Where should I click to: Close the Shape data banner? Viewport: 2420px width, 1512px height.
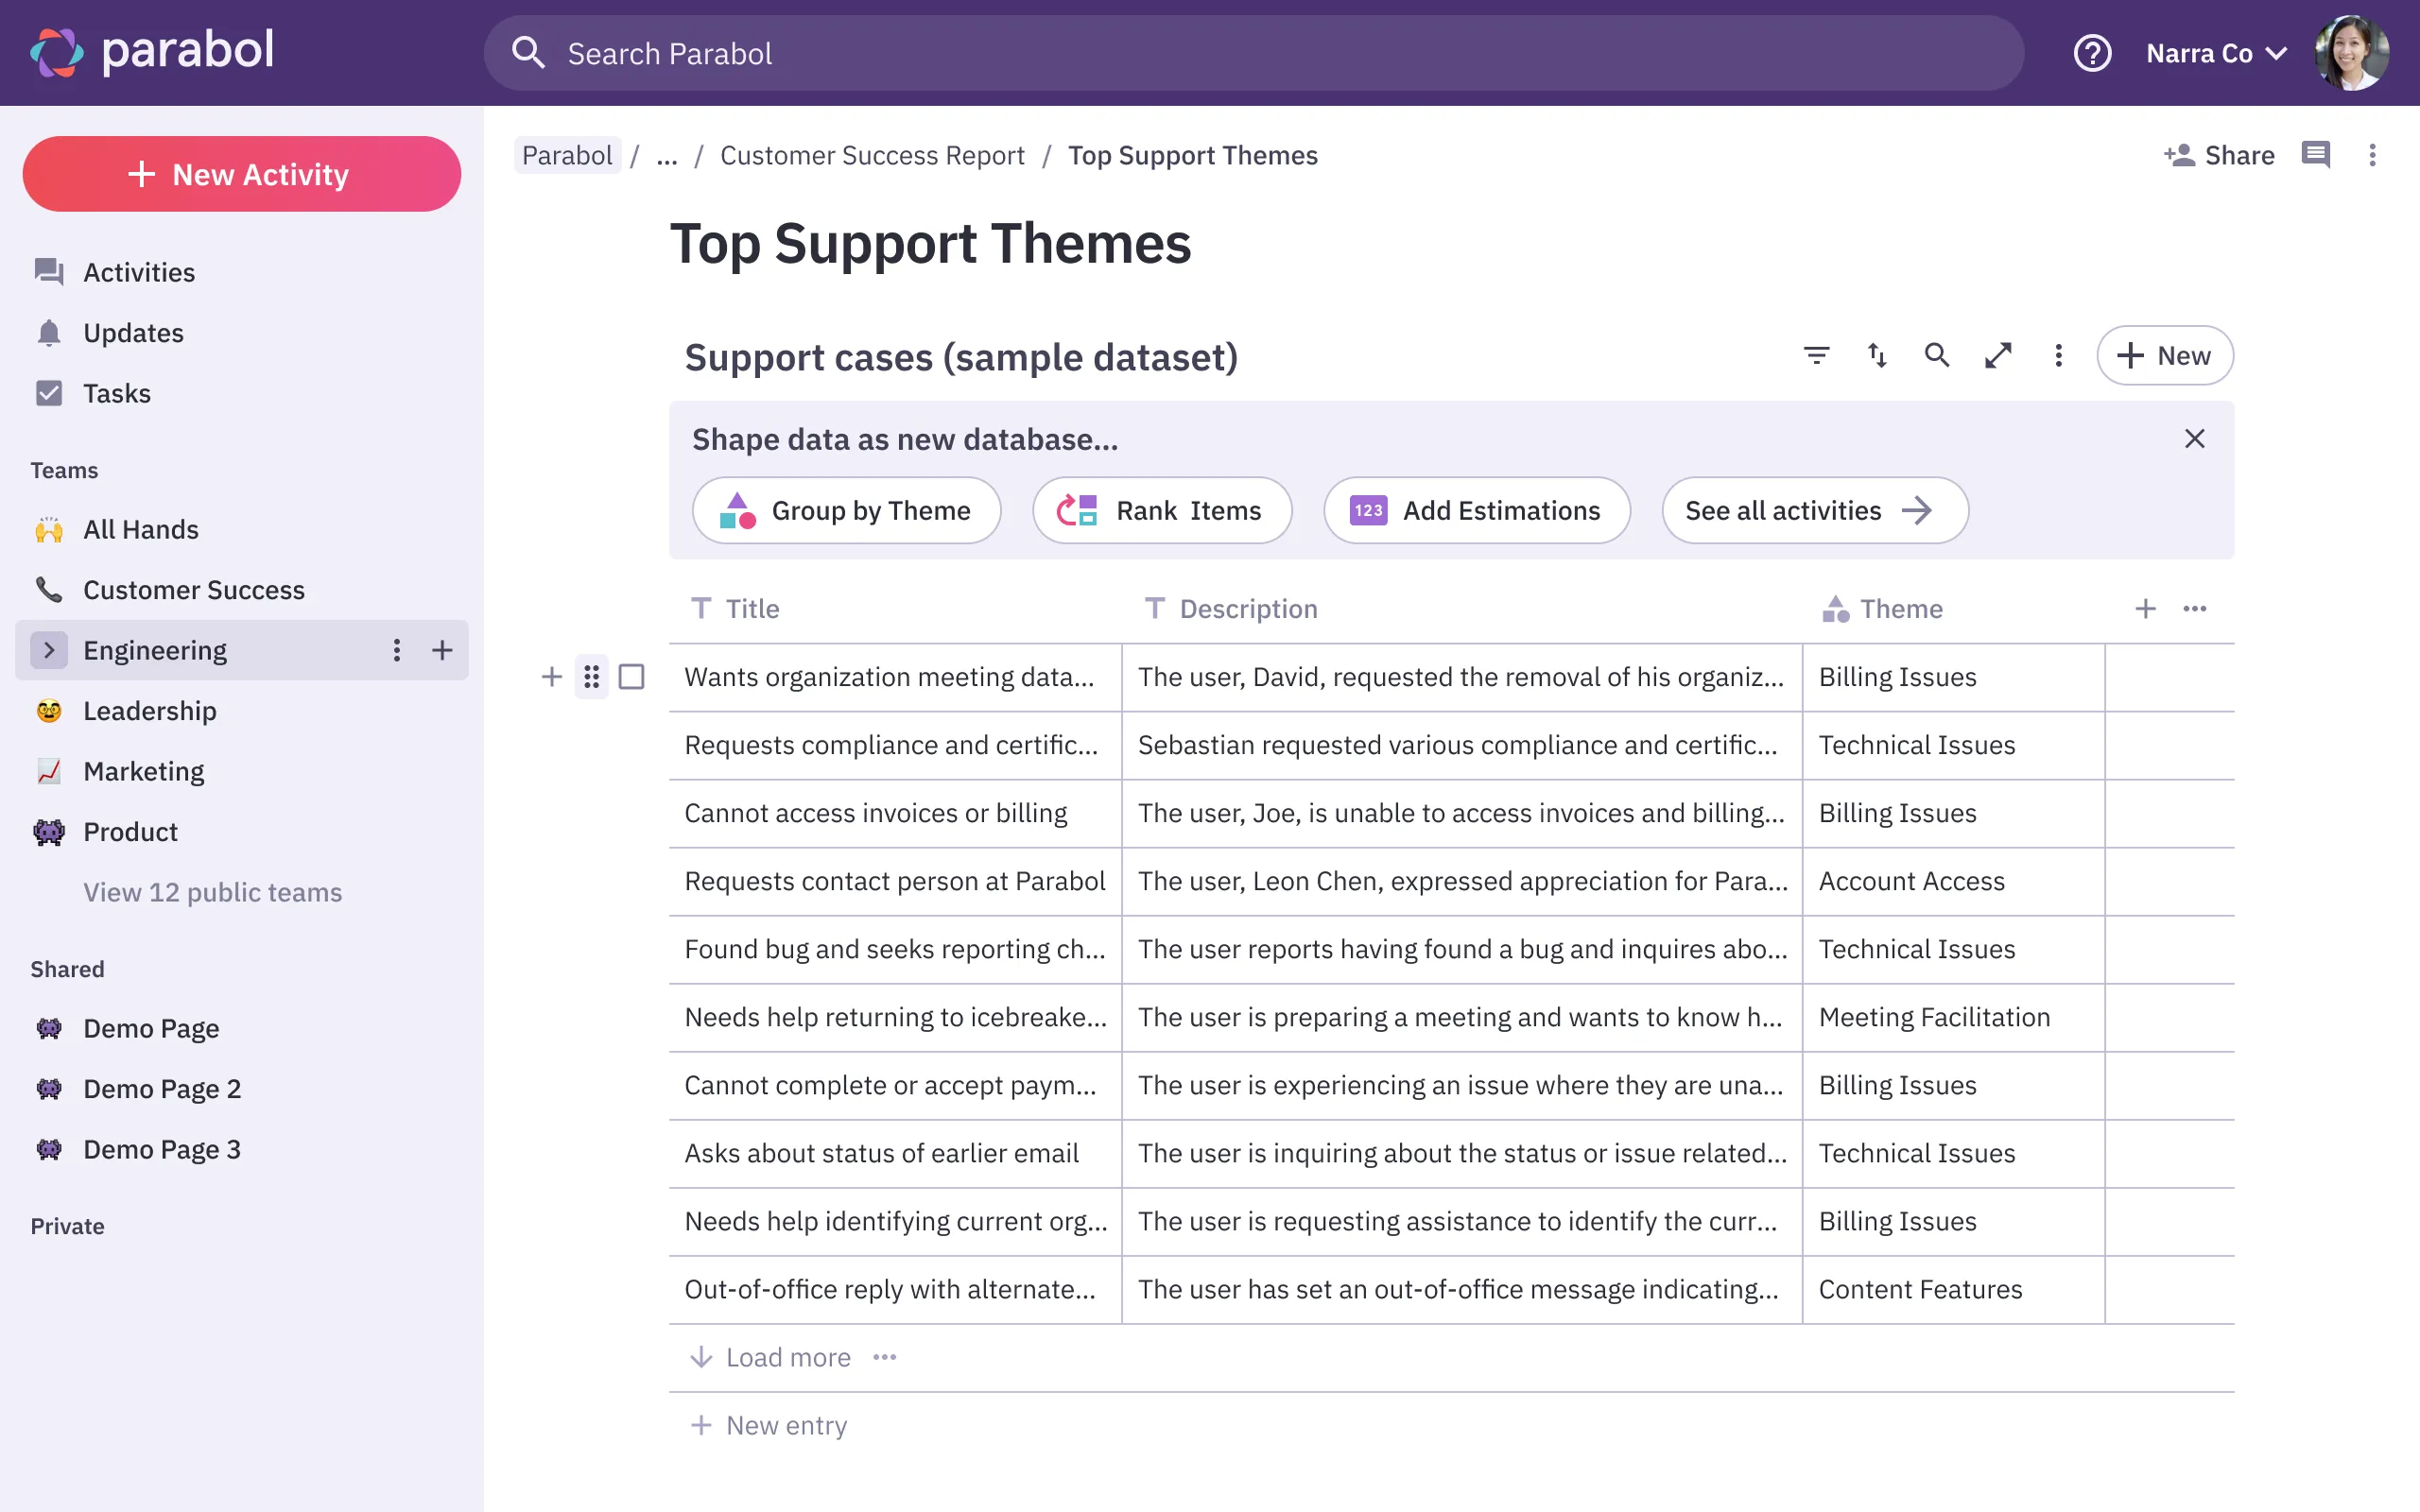click(2194, 439)
